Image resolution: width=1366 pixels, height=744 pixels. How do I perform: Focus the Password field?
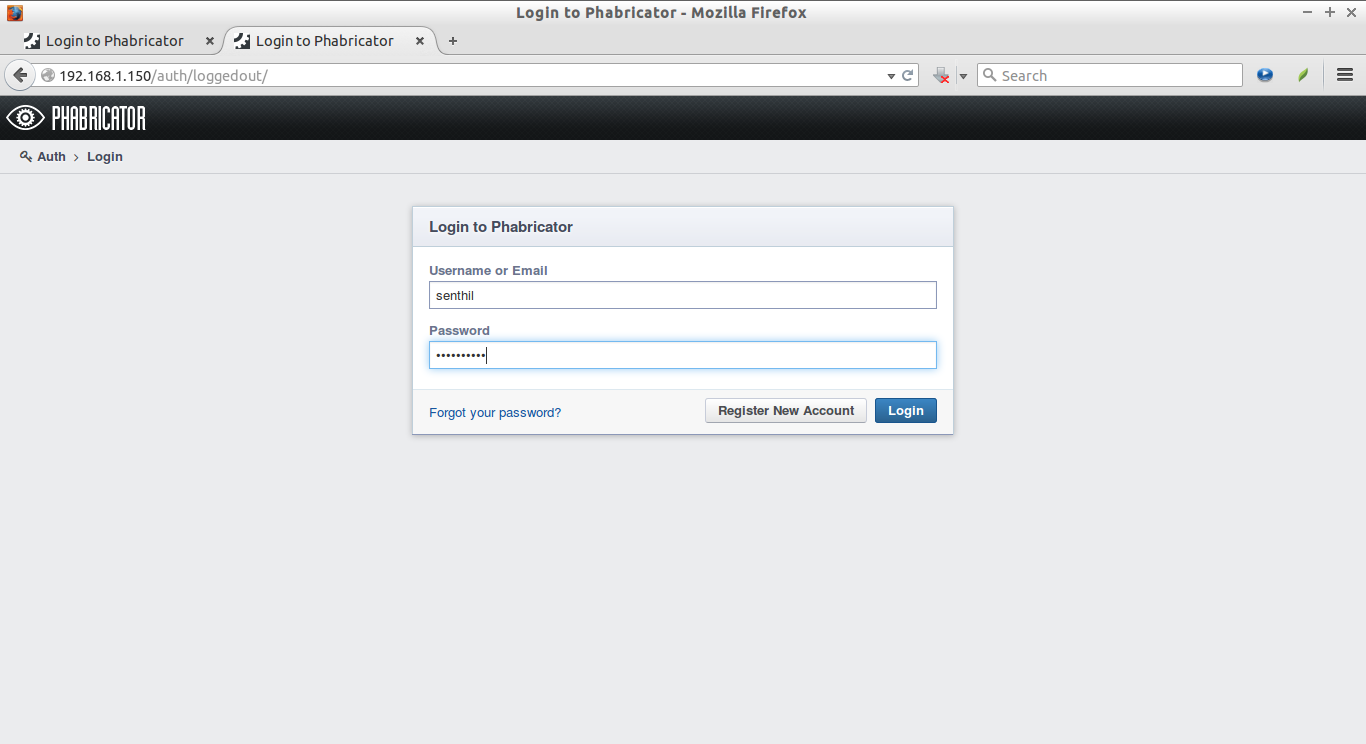pos(683,355)
